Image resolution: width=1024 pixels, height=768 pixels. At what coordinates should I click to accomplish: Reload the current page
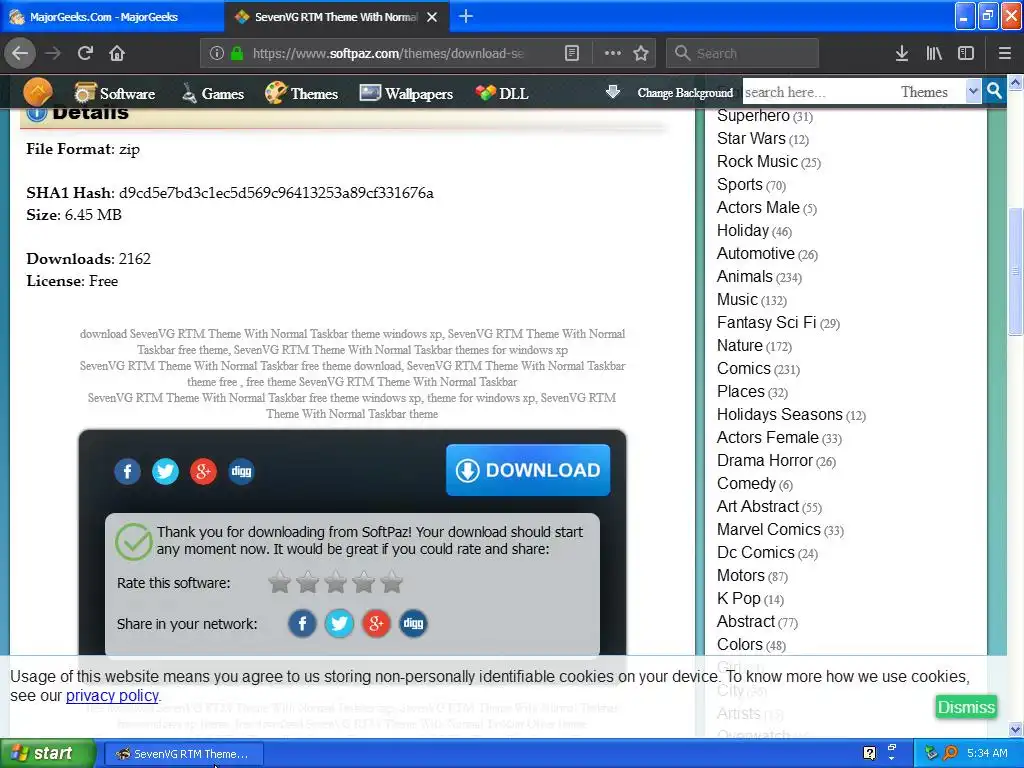tap(85, 53)
